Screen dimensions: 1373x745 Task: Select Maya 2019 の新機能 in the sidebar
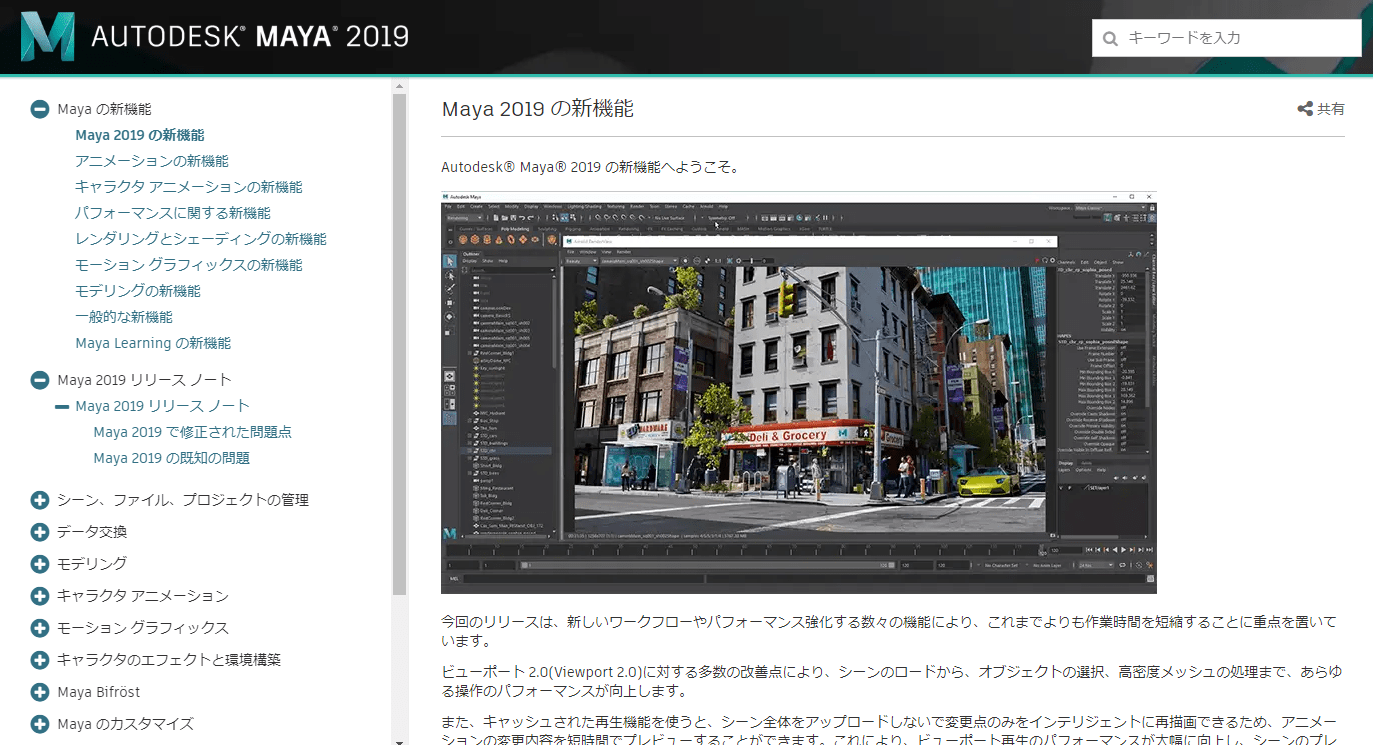[x=140, y=135]
